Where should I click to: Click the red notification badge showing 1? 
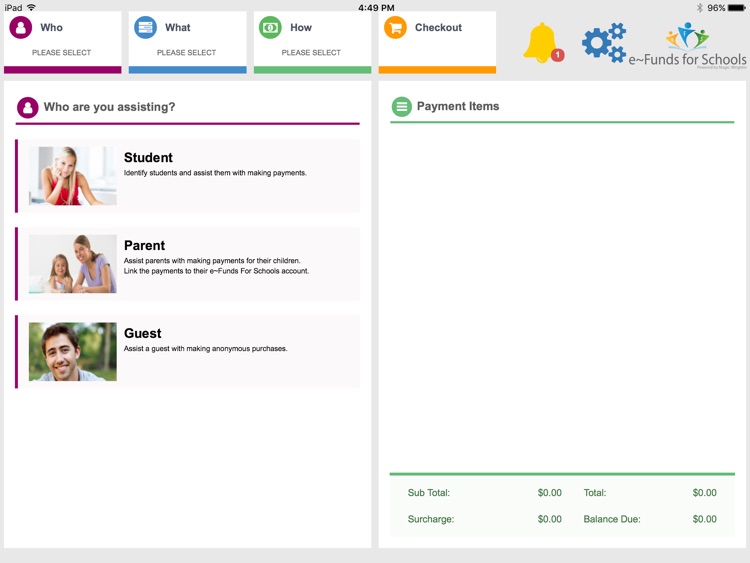pos(557,55)
